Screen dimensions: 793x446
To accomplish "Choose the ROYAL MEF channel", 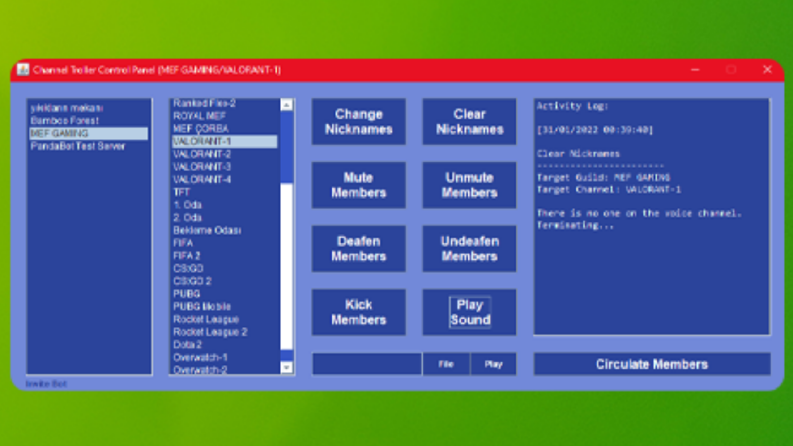I will (x=225, y=116).
